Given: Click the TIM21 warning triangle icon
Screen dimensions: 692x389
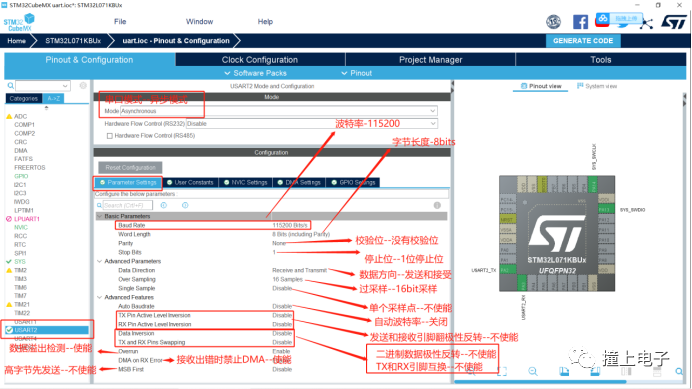Looking at the screenshot, I should [x=9, y=305].
